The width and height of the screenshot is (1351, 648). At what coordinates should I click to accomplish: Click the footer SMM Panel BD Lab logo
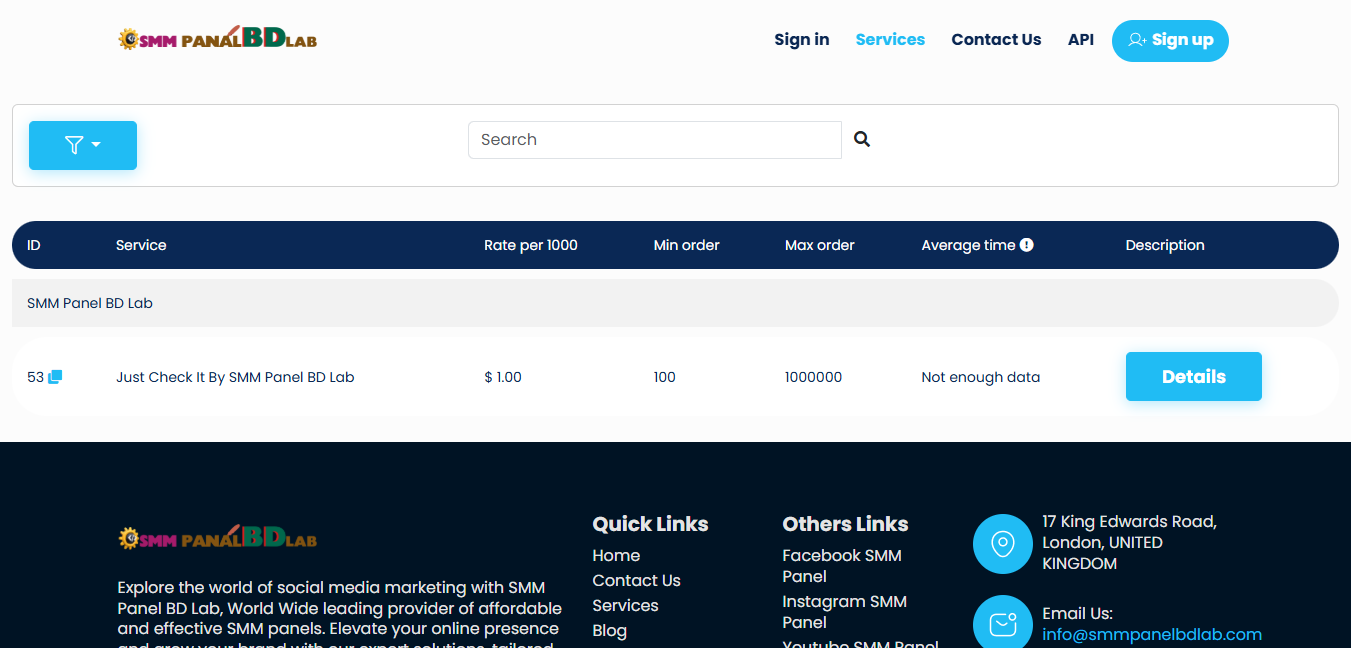click(x=217, y=538)
